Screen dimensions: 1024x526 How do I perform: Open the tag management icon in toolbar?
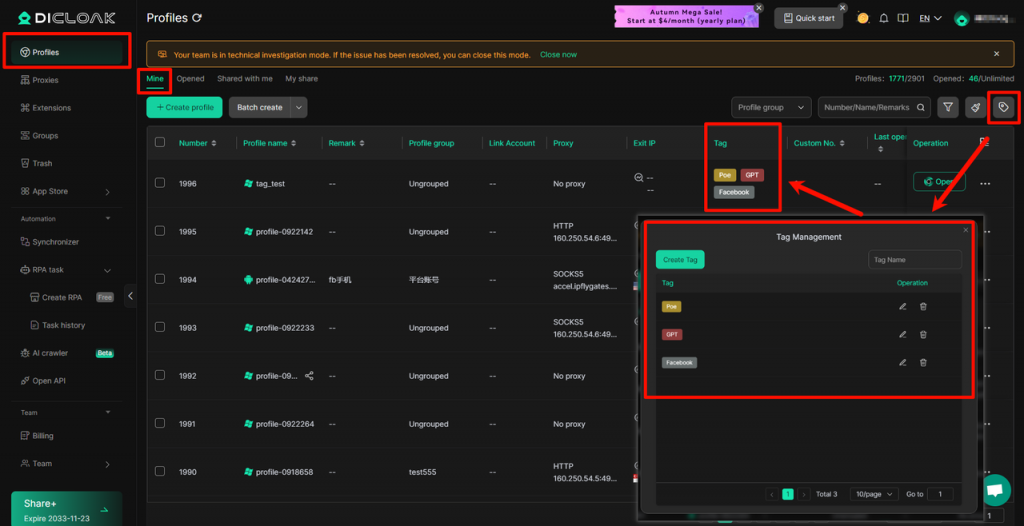(1004, 107)
